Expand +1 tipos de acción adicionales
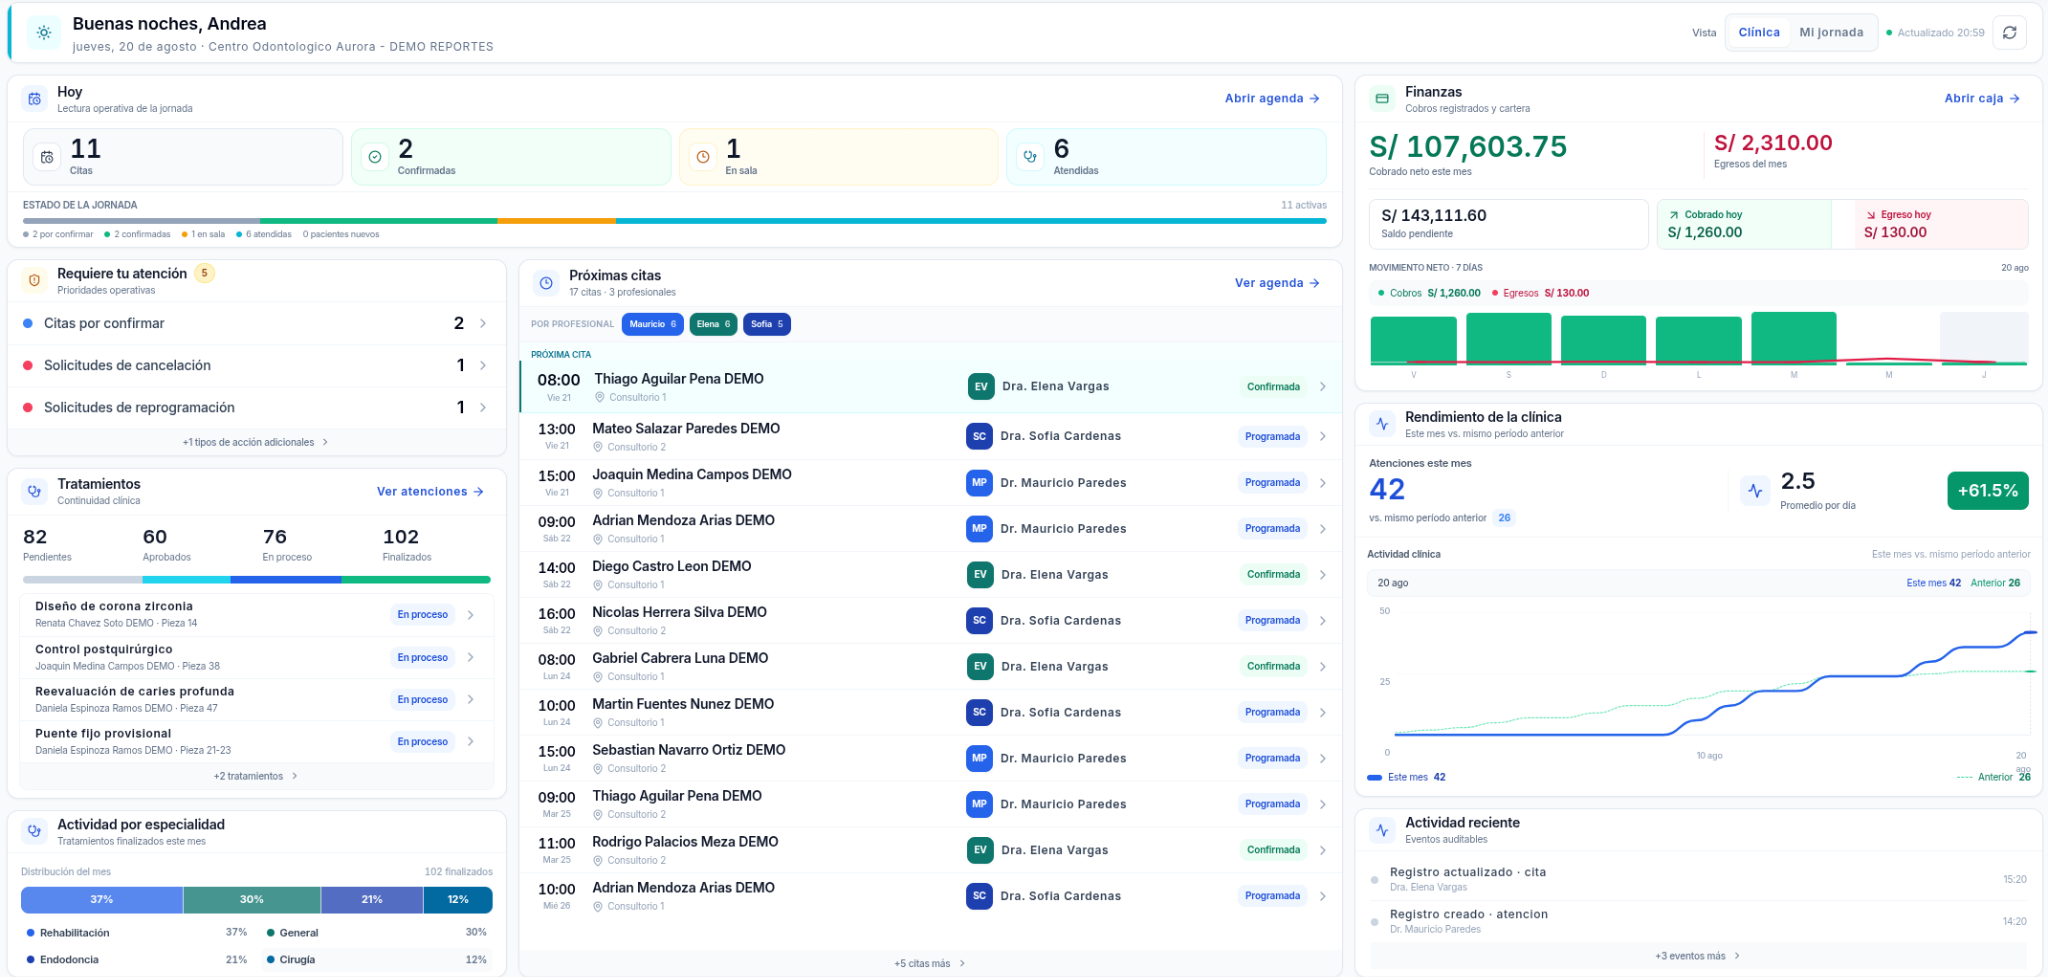Screen dimensions: 2048x977 (x=256, y=442)
